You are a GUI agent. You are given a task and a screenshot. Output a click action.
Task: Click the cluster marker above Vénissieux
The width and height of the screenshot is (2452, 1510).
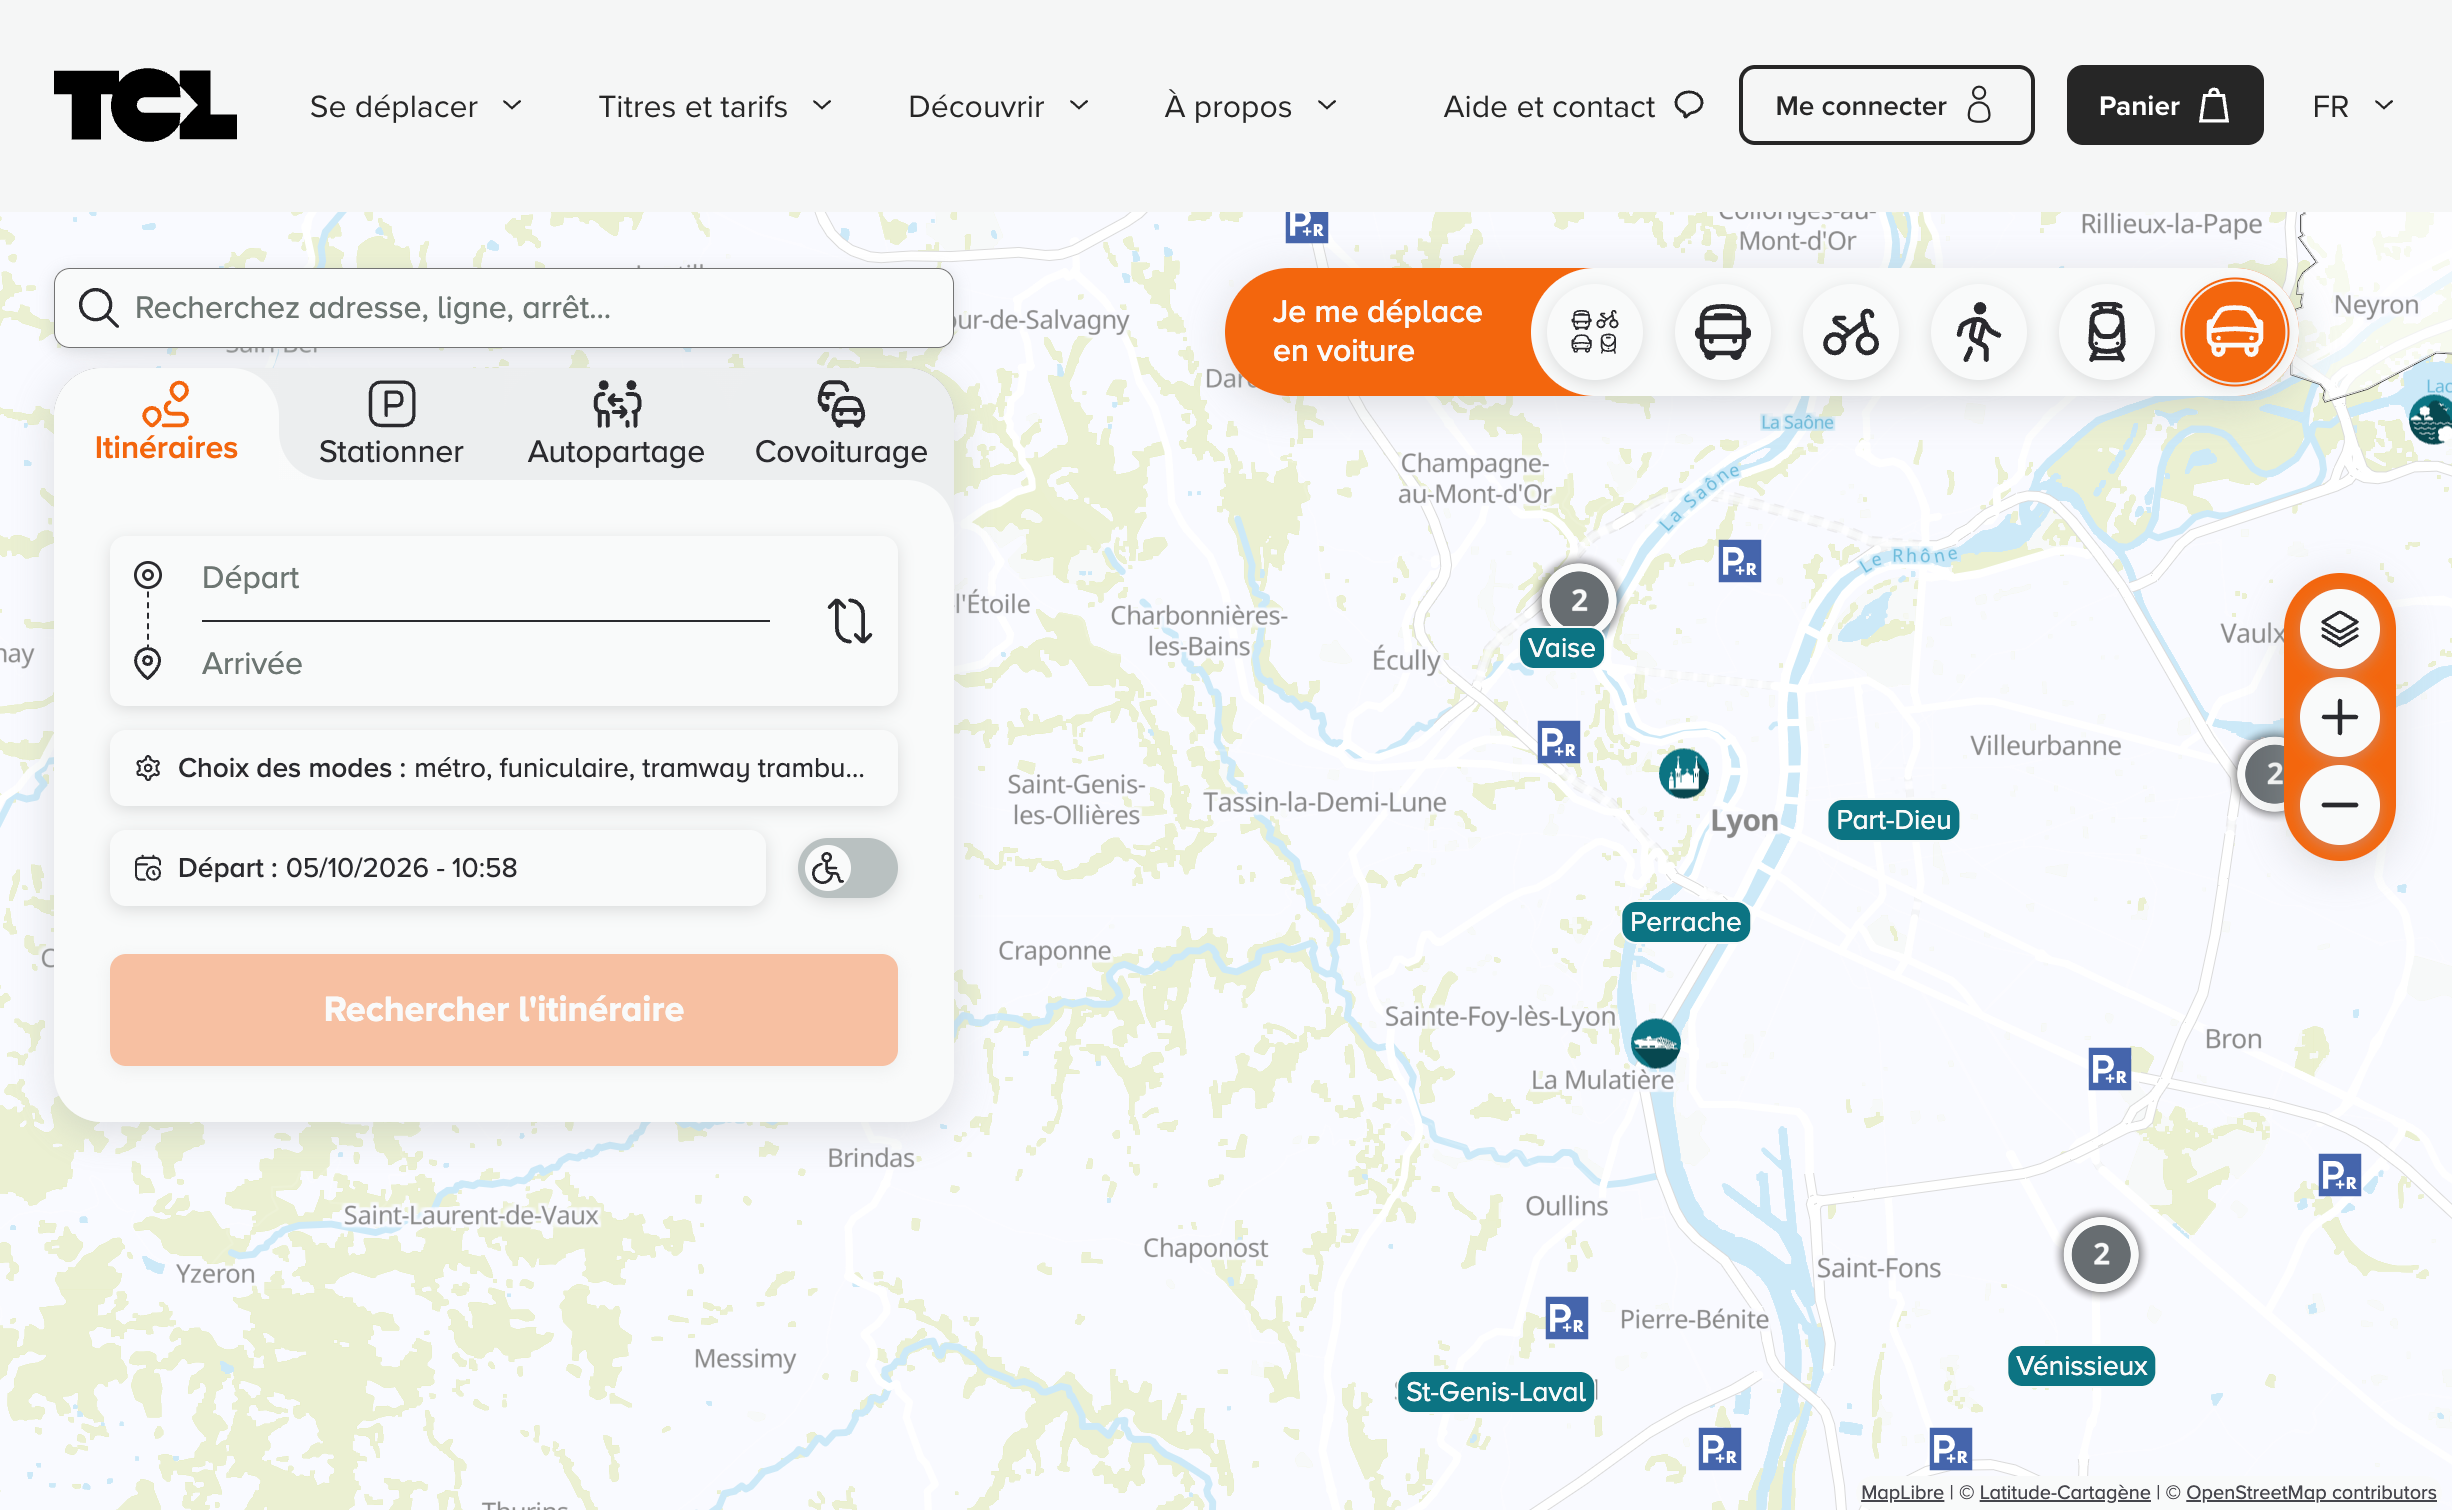click(2100, 1254)
